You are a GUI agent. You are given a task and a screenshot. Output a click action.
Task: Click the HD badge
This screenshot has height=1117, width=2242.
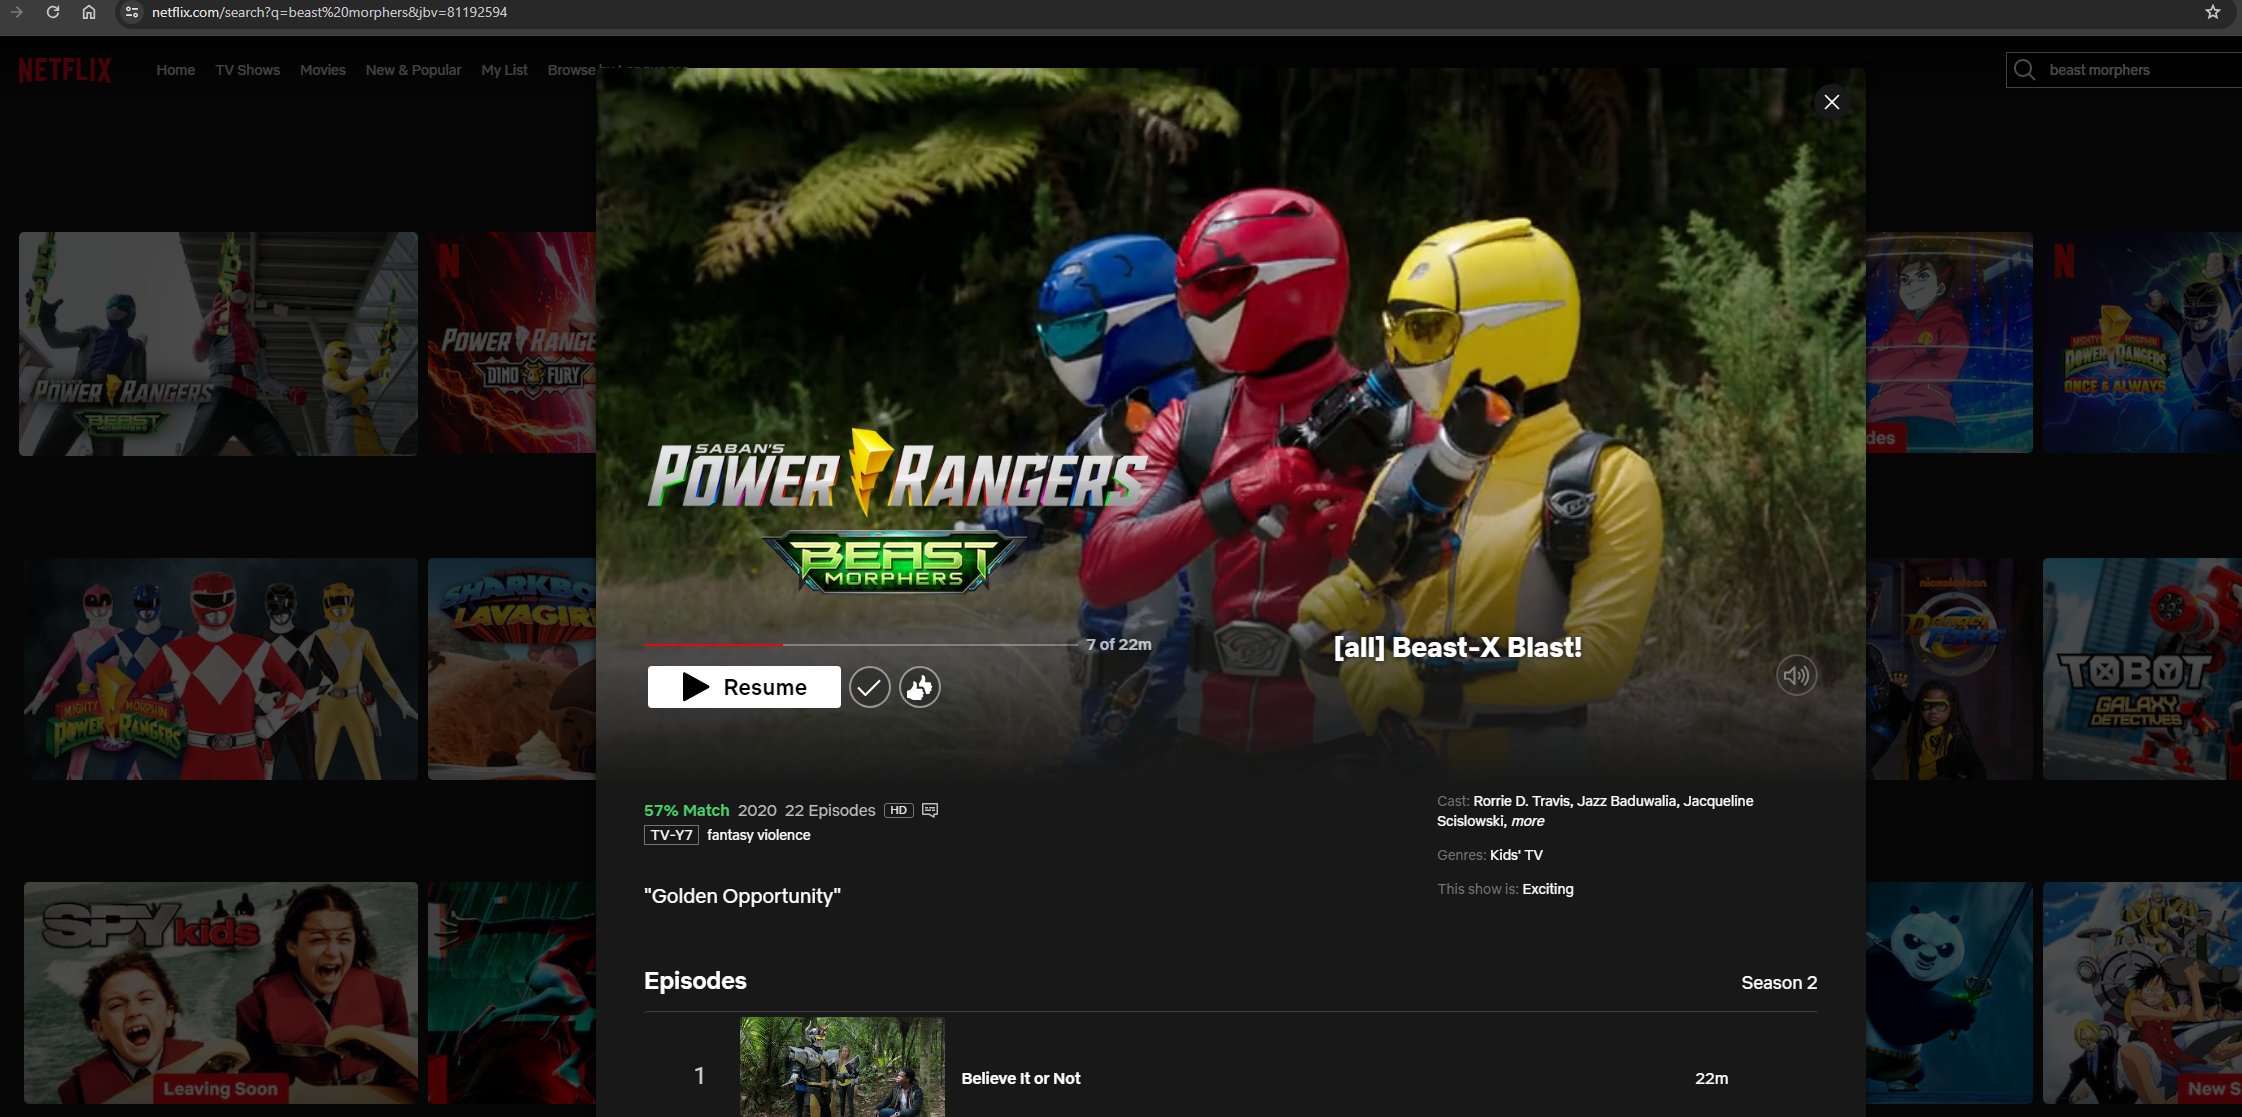point(898,810)
